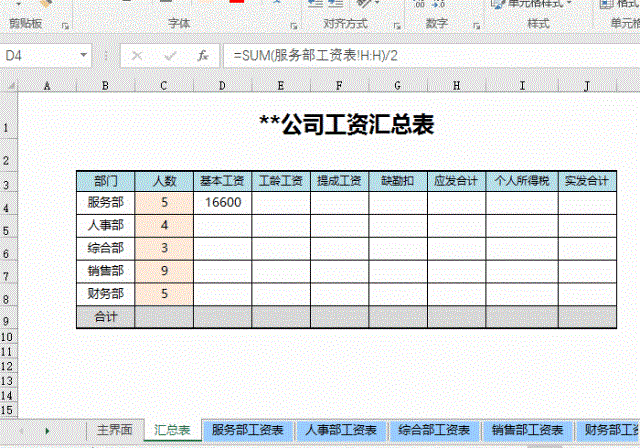The image size is (640, 448).
Task: Click the 部门 header cell
Action: [105, 181]
